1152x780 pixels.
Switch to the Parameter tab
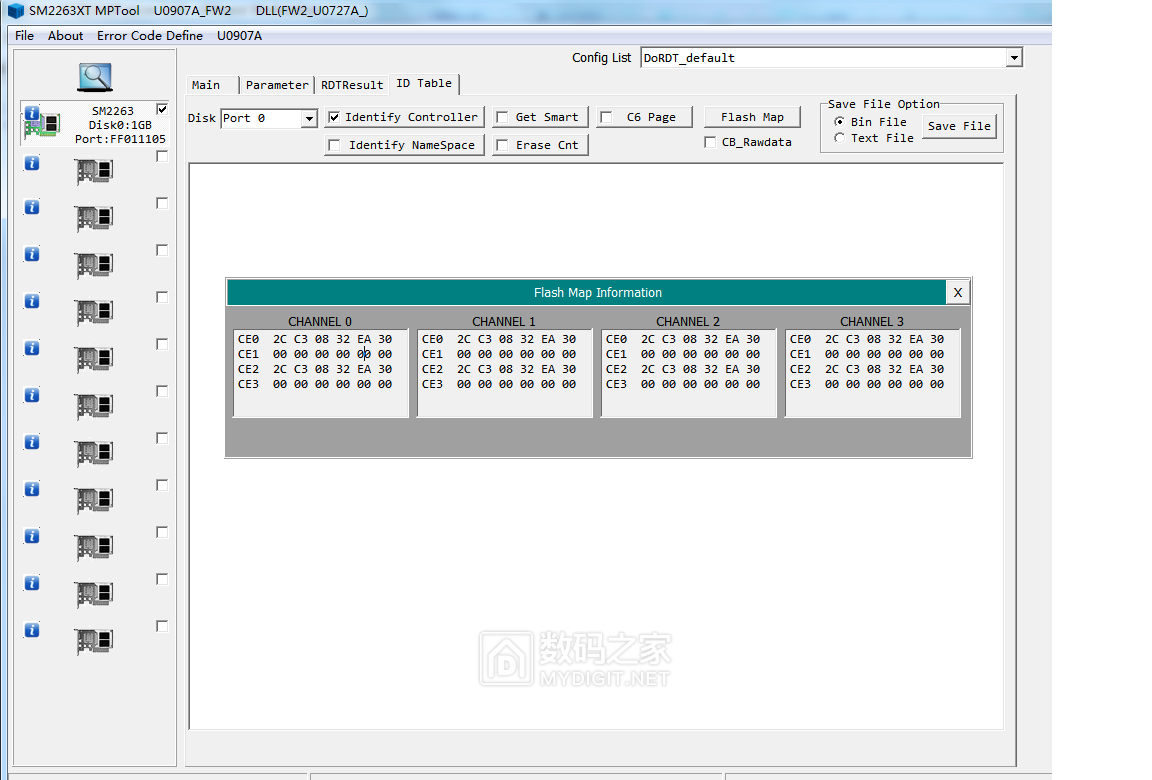277,85
